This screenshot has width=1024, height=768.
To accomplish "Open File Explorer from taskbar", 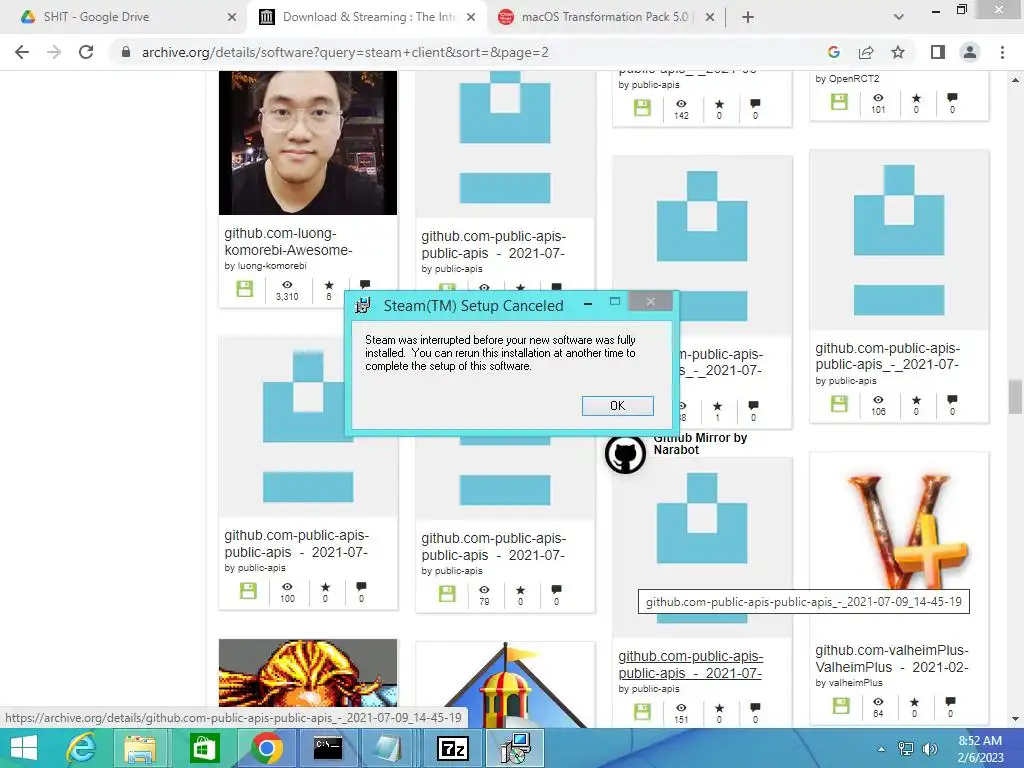I will click(x=141, y=748).
